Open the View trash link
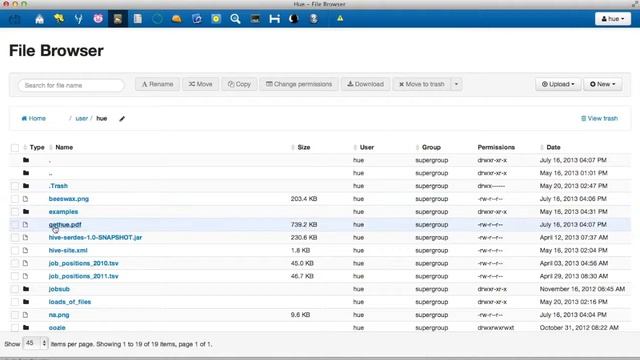The height and width of the screenshot is (360, 640). 599,118
